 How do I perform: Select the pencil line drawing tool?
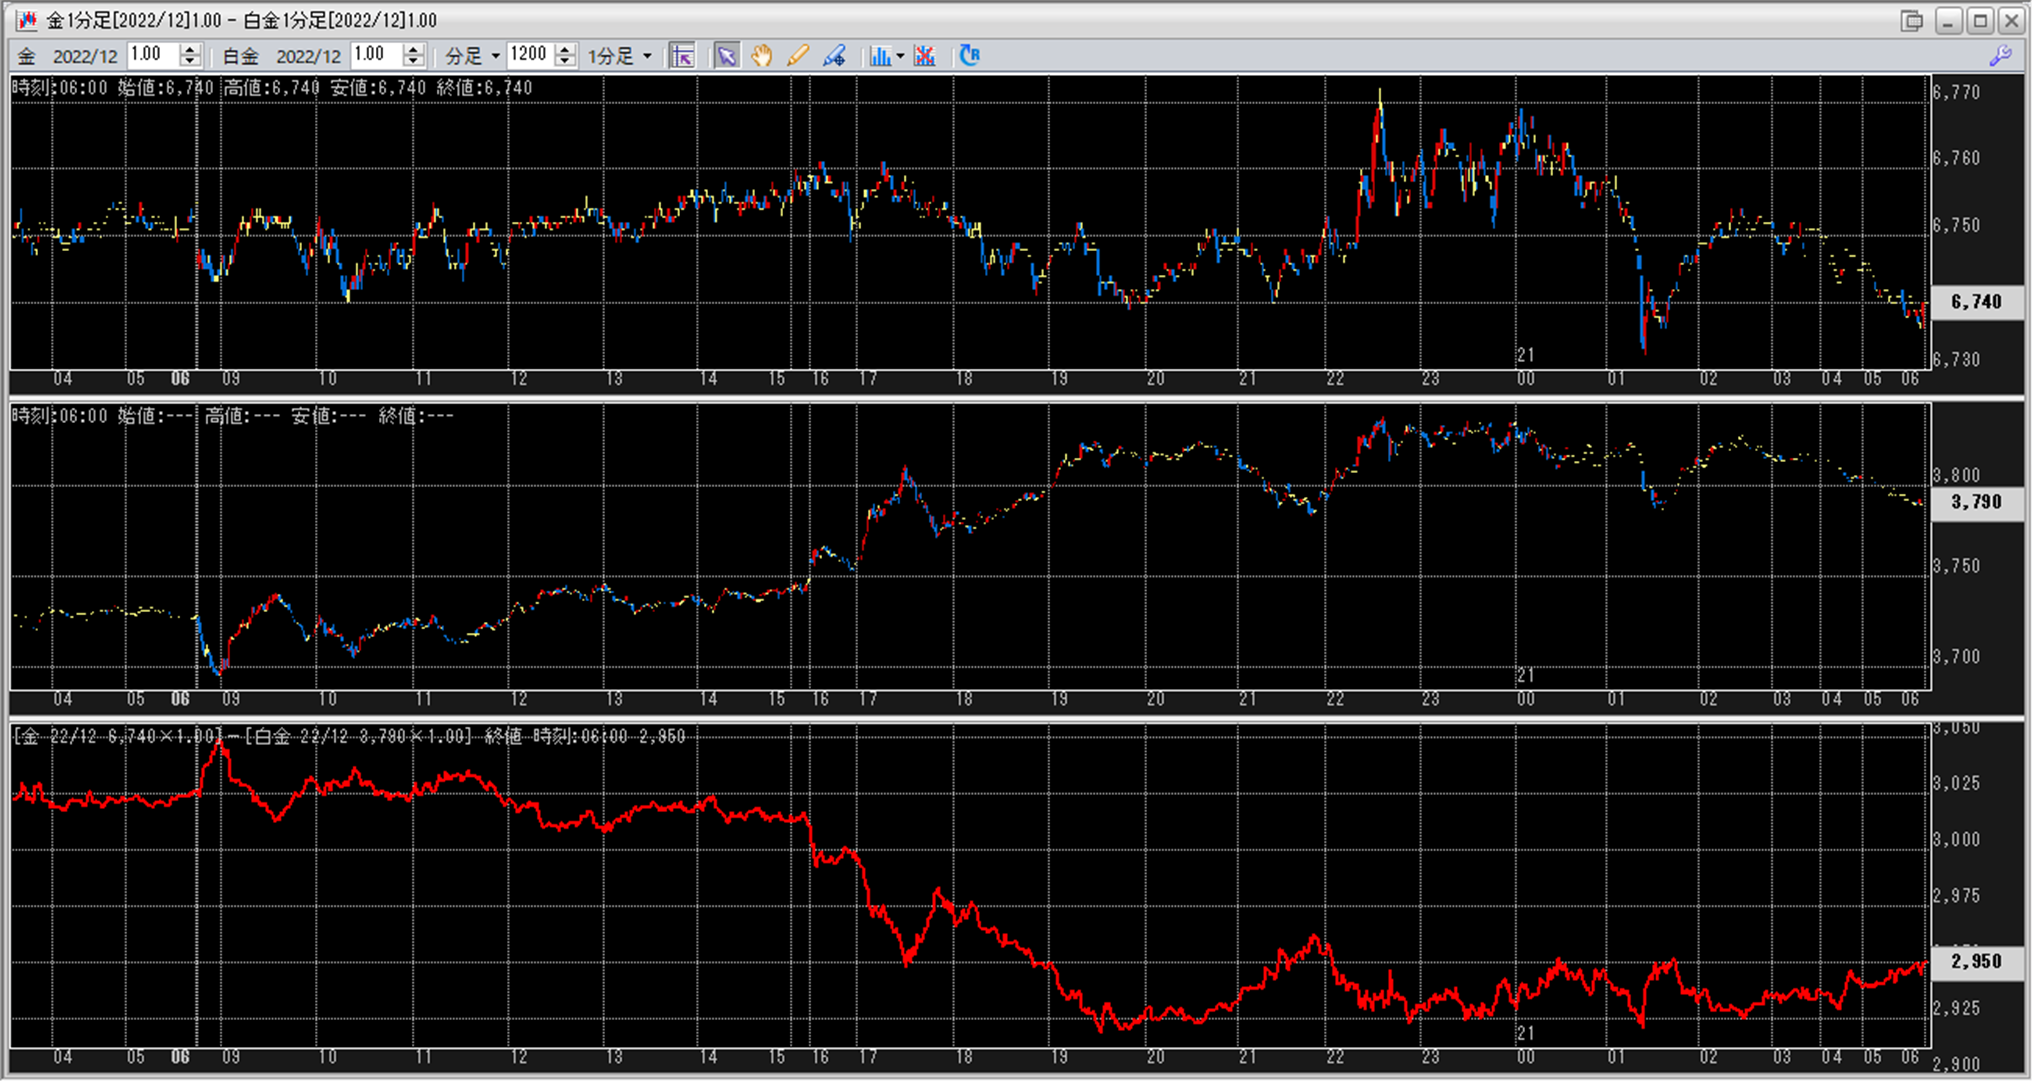797,56
